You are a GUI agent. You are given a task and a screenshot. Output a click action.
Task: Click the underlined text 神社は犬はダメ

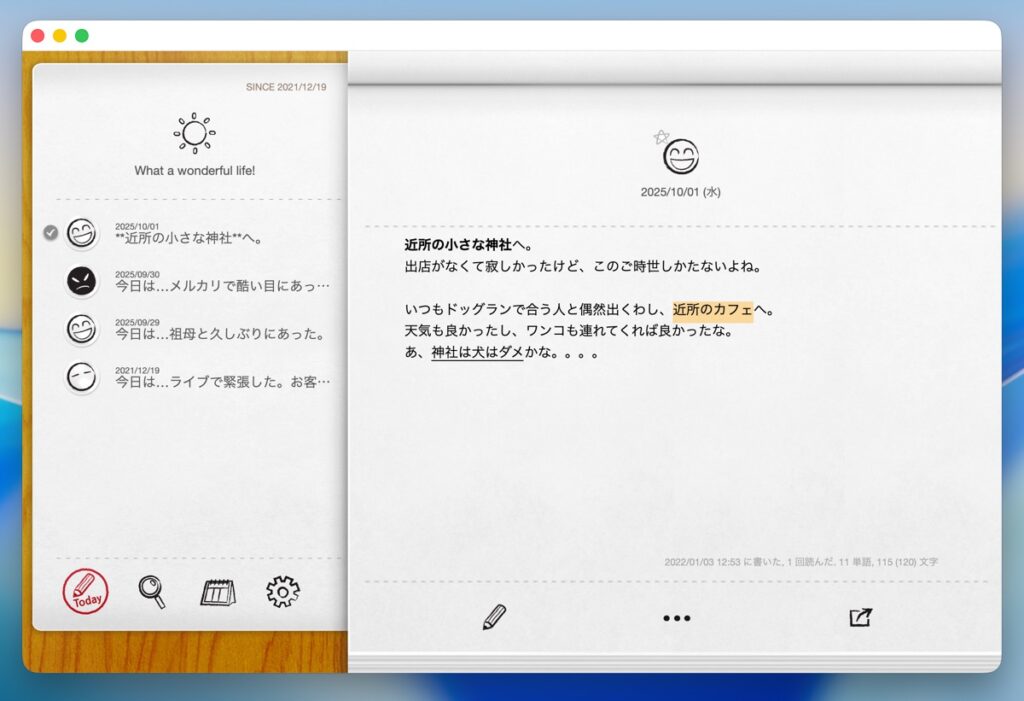(477, 353)
